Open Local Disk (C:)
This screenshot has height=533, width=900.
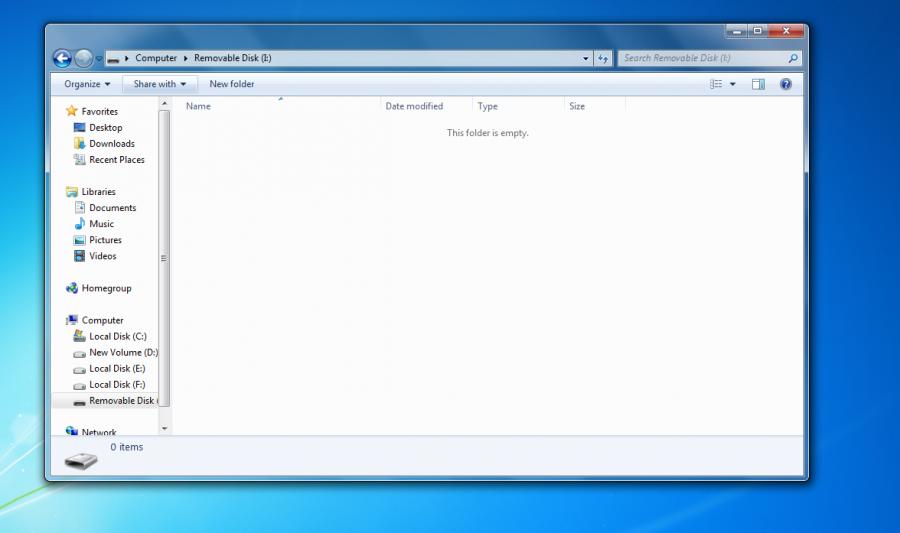coord(118,336)
